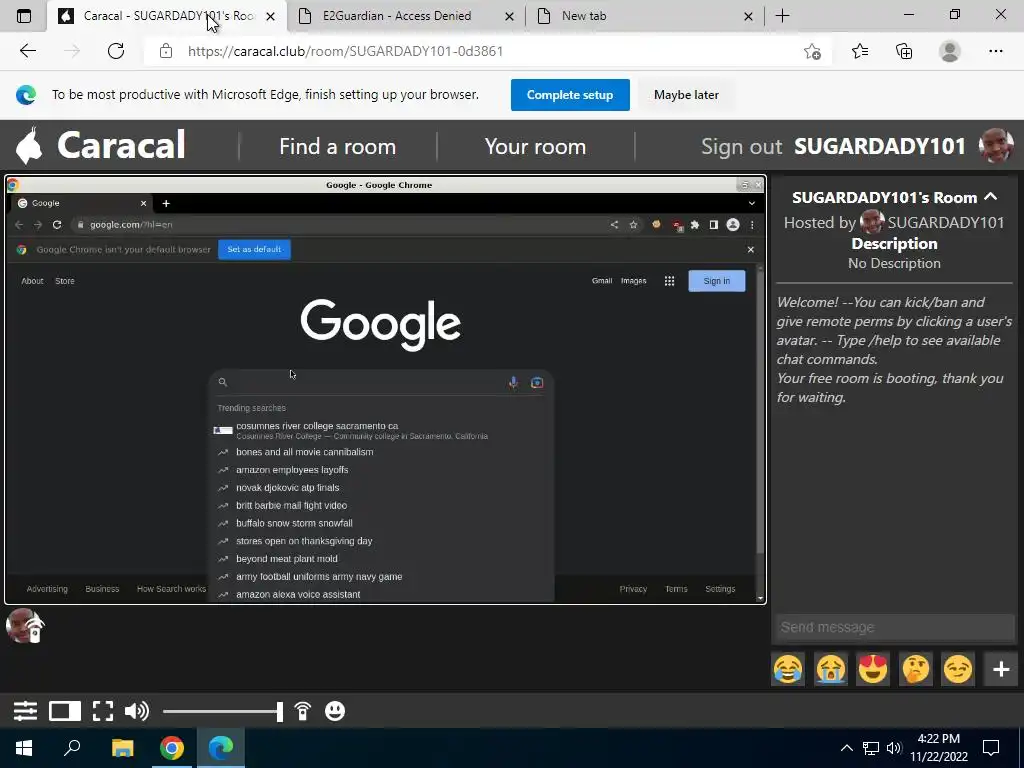This screenshot has height=768, width=1024.
Task: Toggle theater mode rectangle icon
Action: (x=65, y=711)
